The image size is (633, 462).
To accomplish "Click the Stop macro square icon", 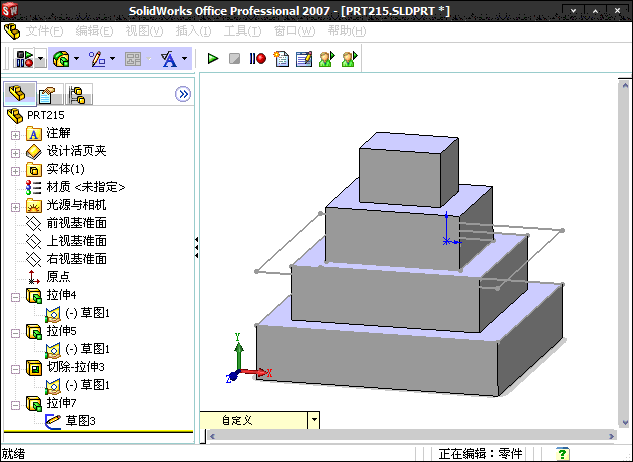I will [235, 59].
